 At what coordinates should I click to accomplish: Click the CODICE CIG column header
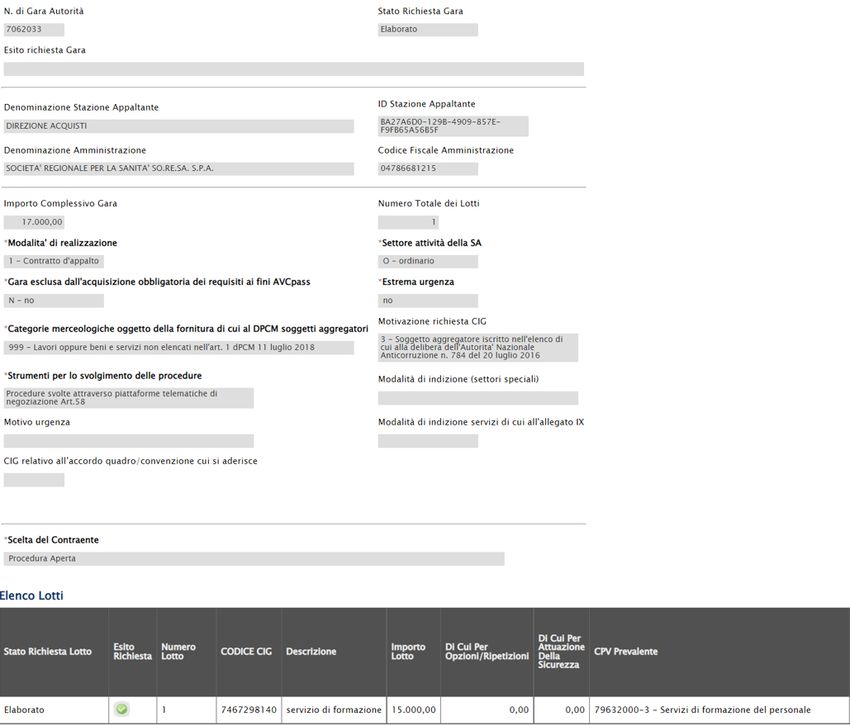coord(246,651)
